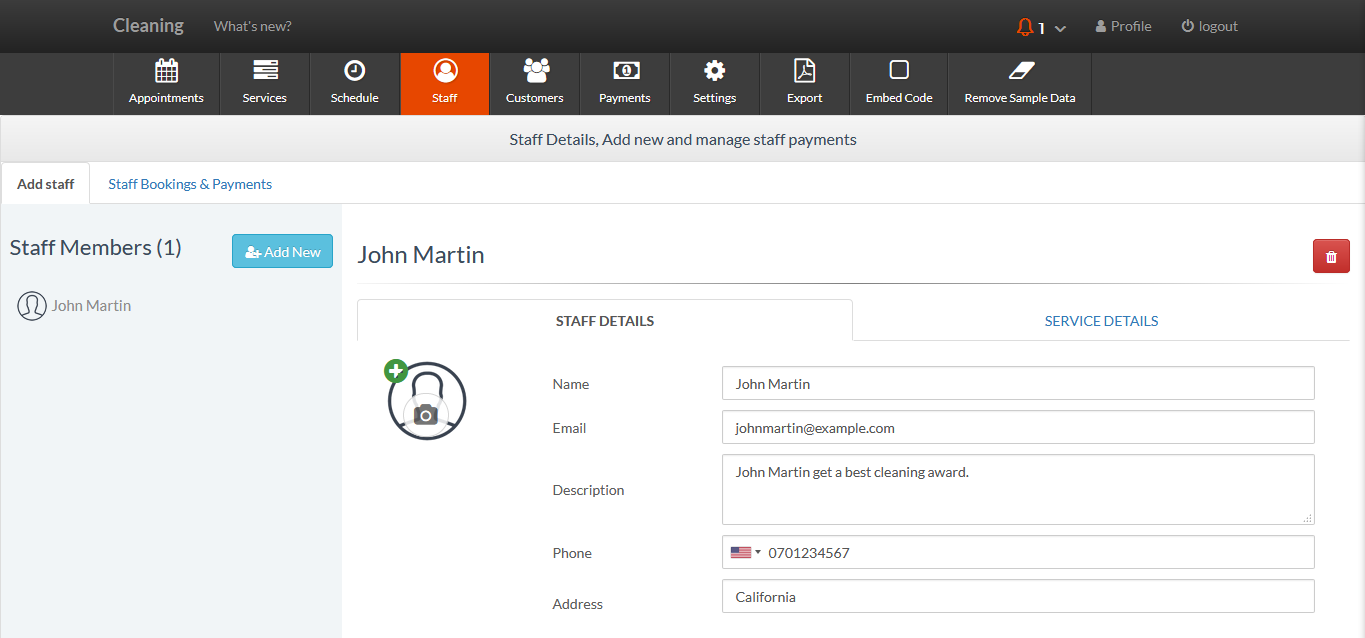This screenshot has width=1365, height=638.
Task: Delete staff with red trash button
Action: click(x=1331, y=257)
